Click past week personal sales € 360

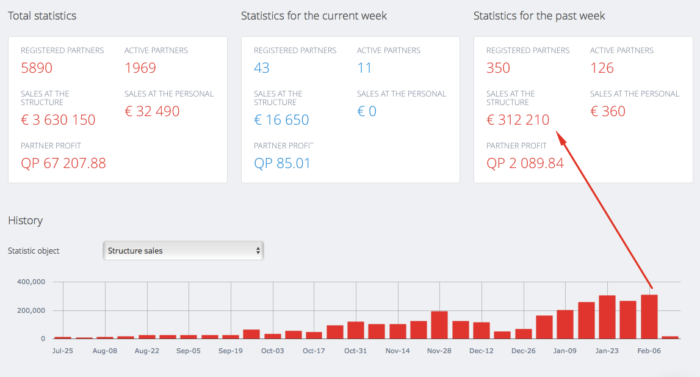[608, 111]
